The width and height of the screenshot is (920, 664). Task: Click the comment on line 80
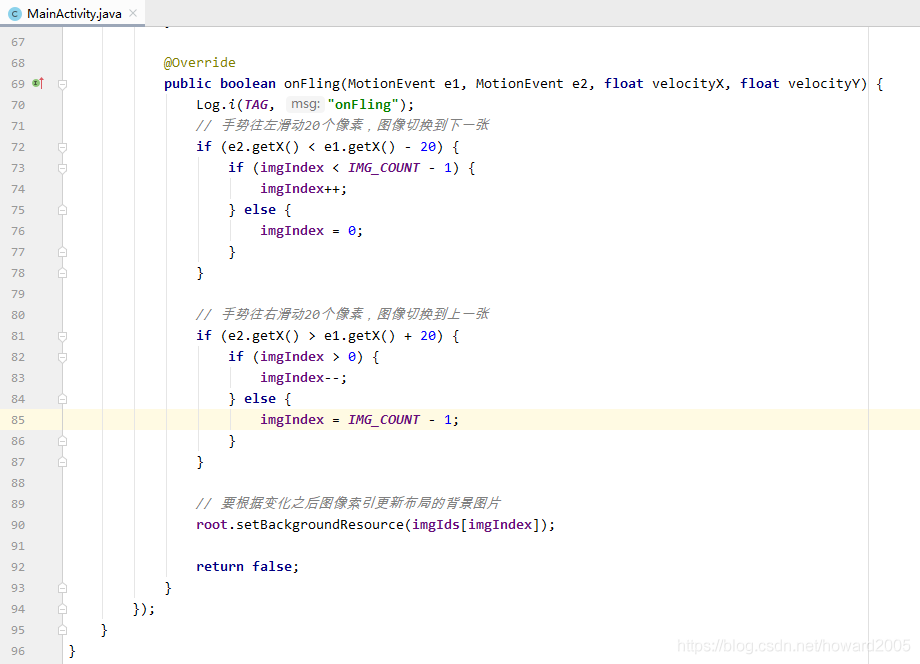click(343, 314)
